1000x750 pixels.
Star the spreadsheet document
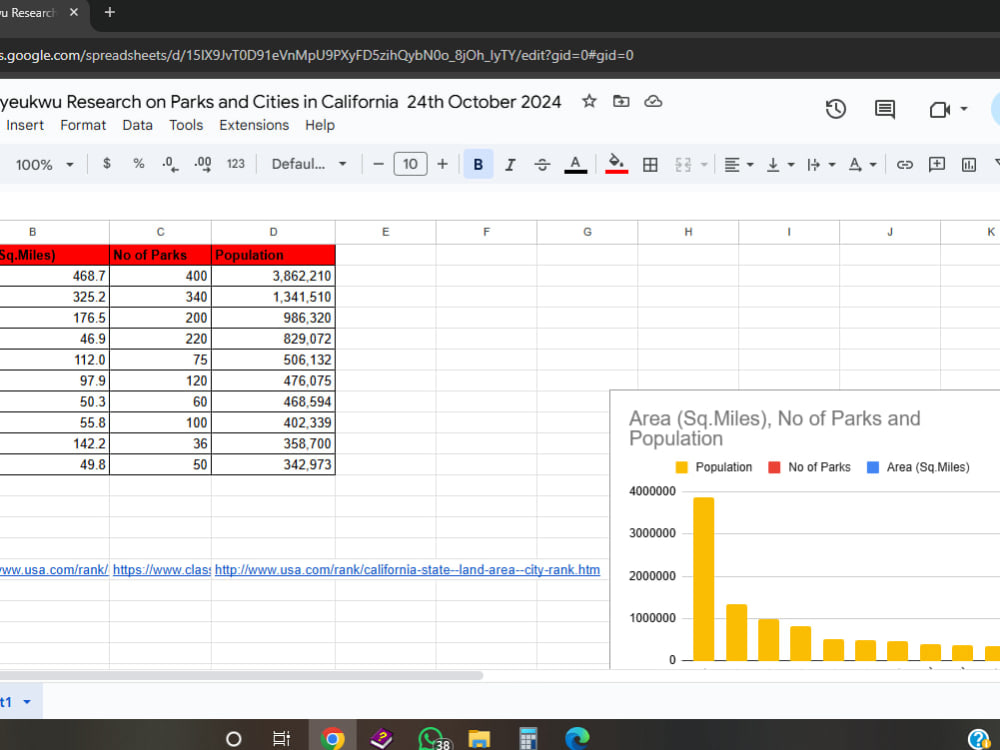coord(589,101)
